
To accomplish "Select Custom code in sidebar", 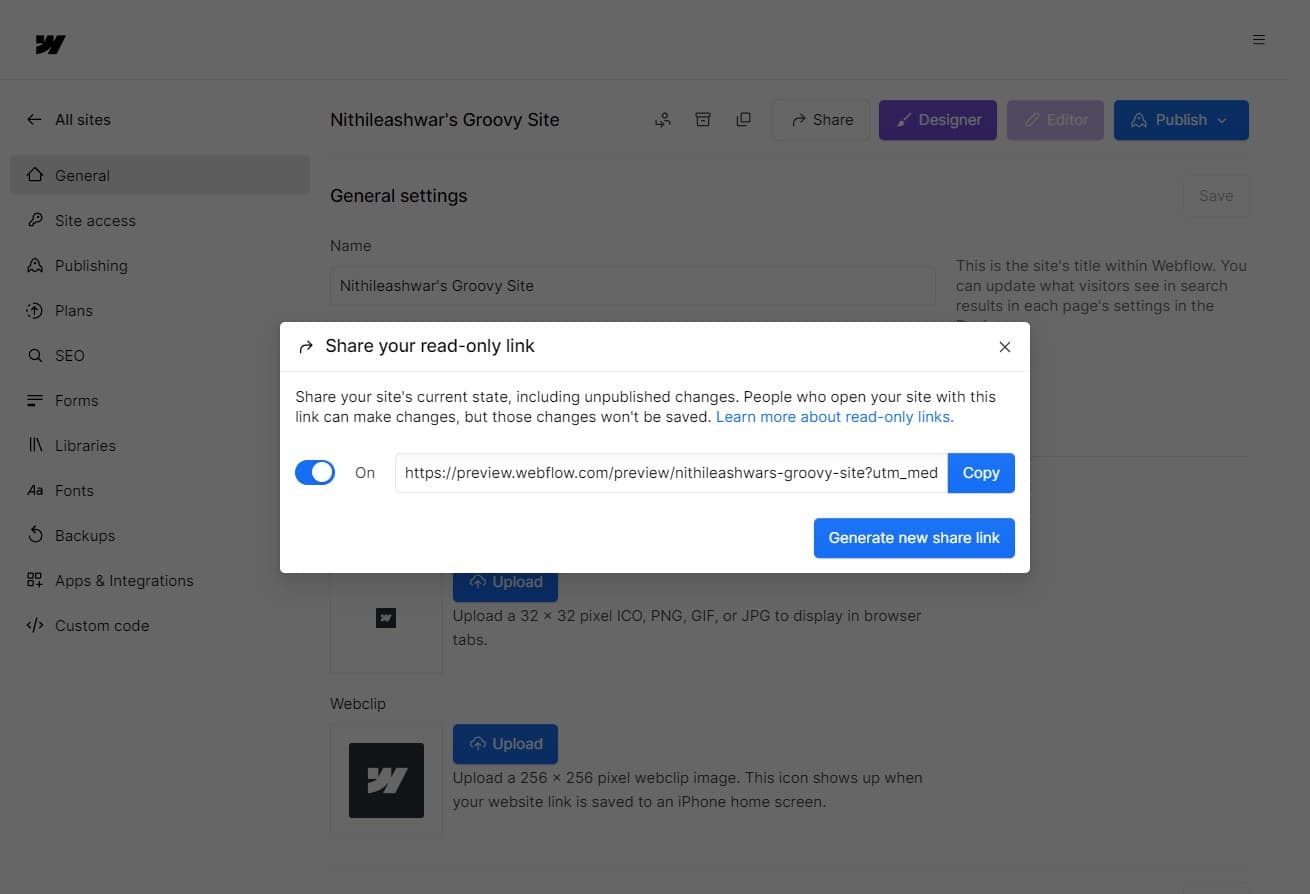I will (101, 626).
